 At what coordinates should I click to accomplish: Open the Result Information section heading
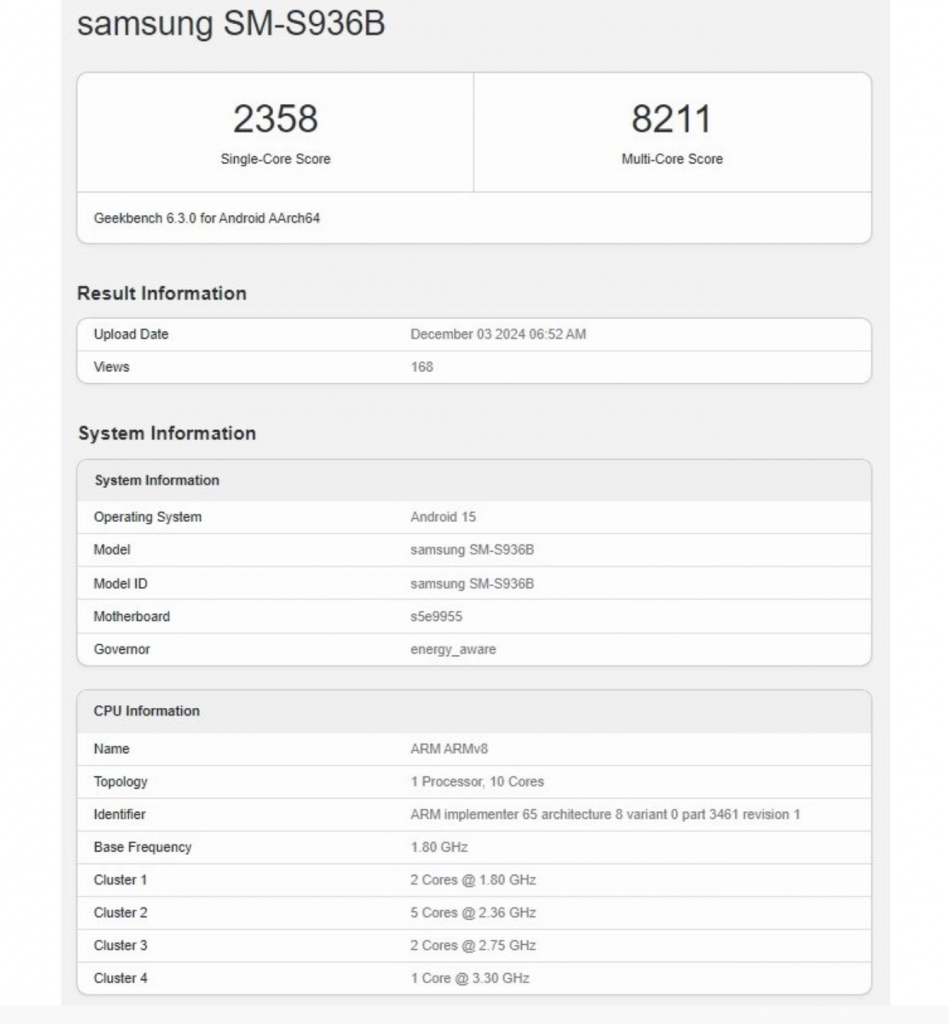pos(163,293)
